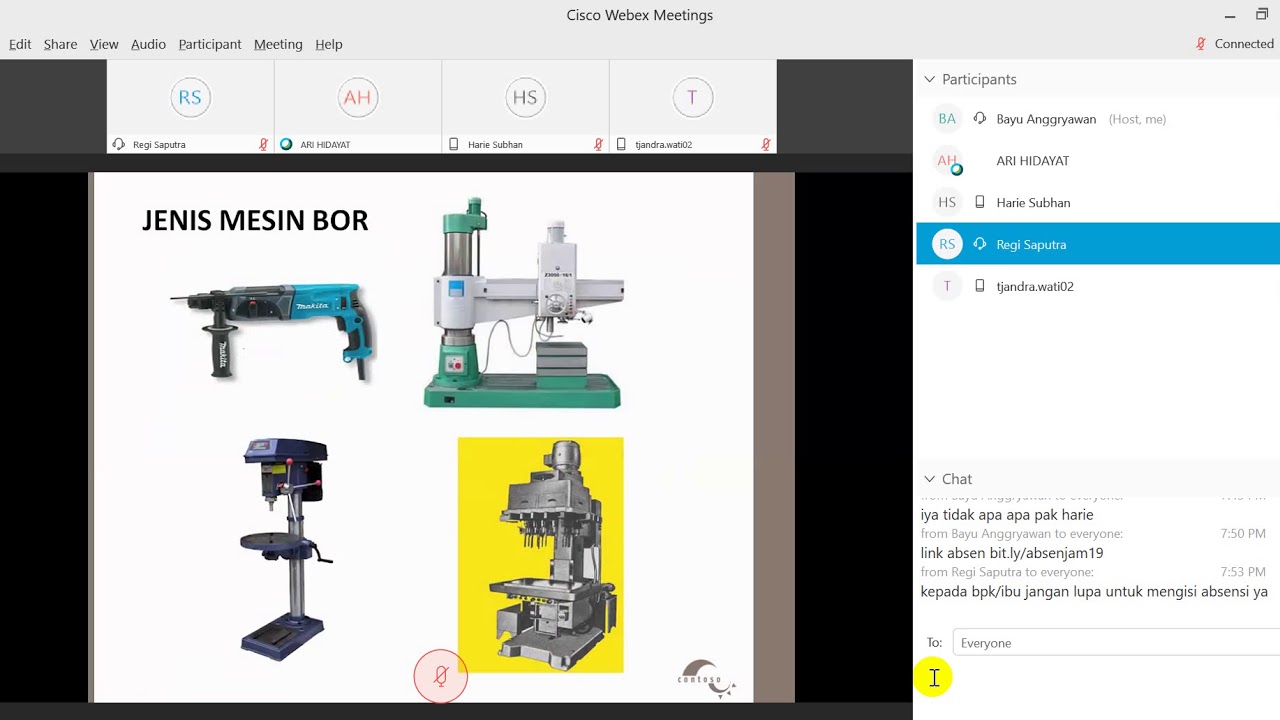Screen dimensions: 1280x720
Task: Minimize the Webex Meetings window
Action: pyautogui.click(x=1230, y=16)
